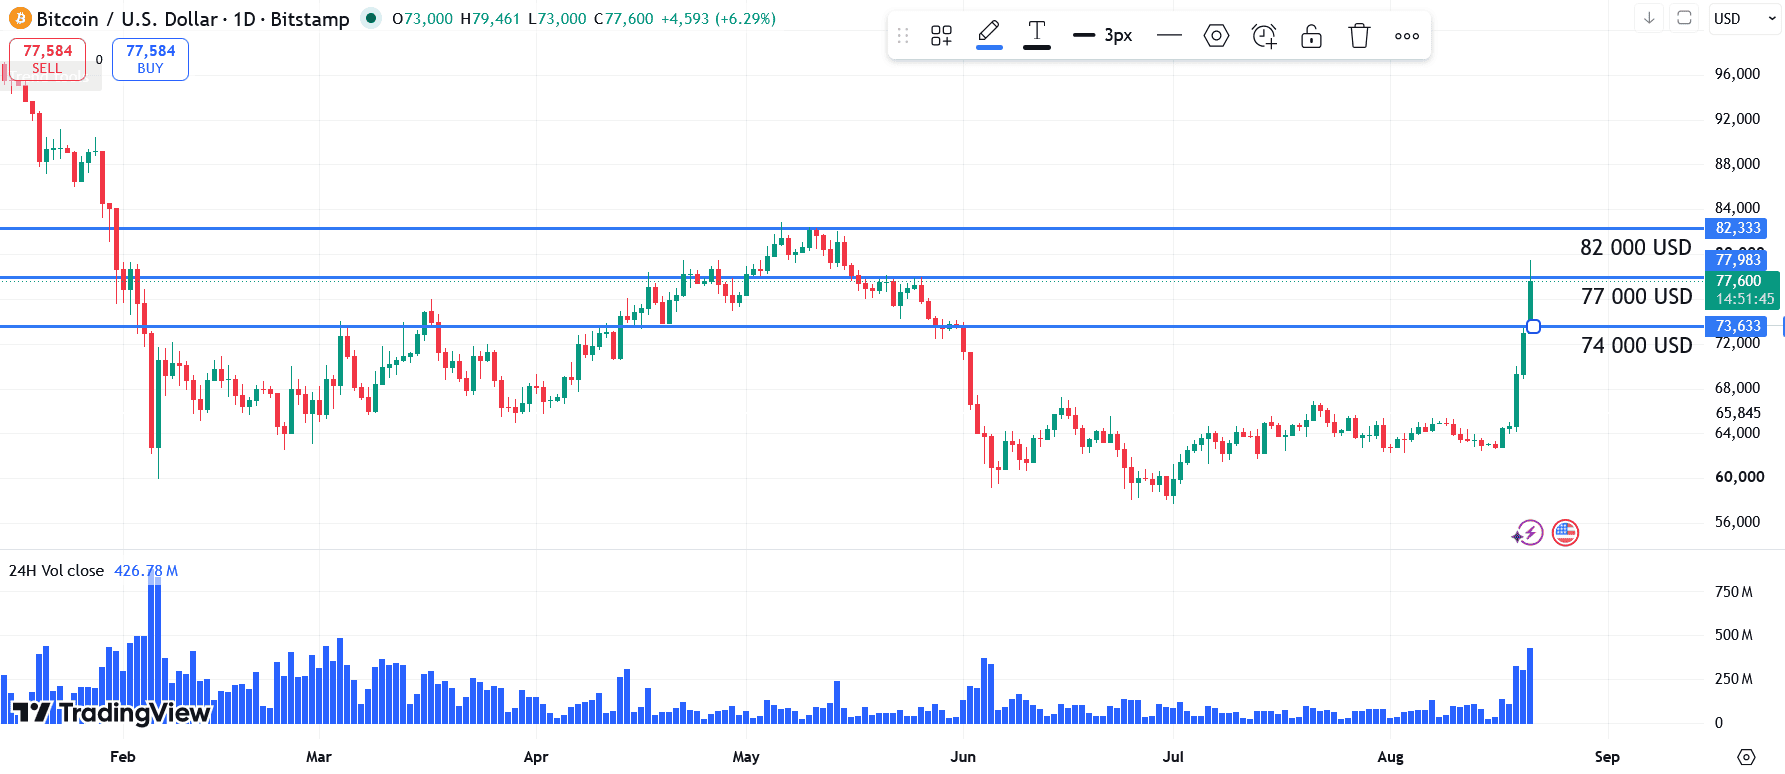The width and height of the screenshot is (1785, 774).
Task: Click the Jul label on time axis
Action: [1173, 757]
